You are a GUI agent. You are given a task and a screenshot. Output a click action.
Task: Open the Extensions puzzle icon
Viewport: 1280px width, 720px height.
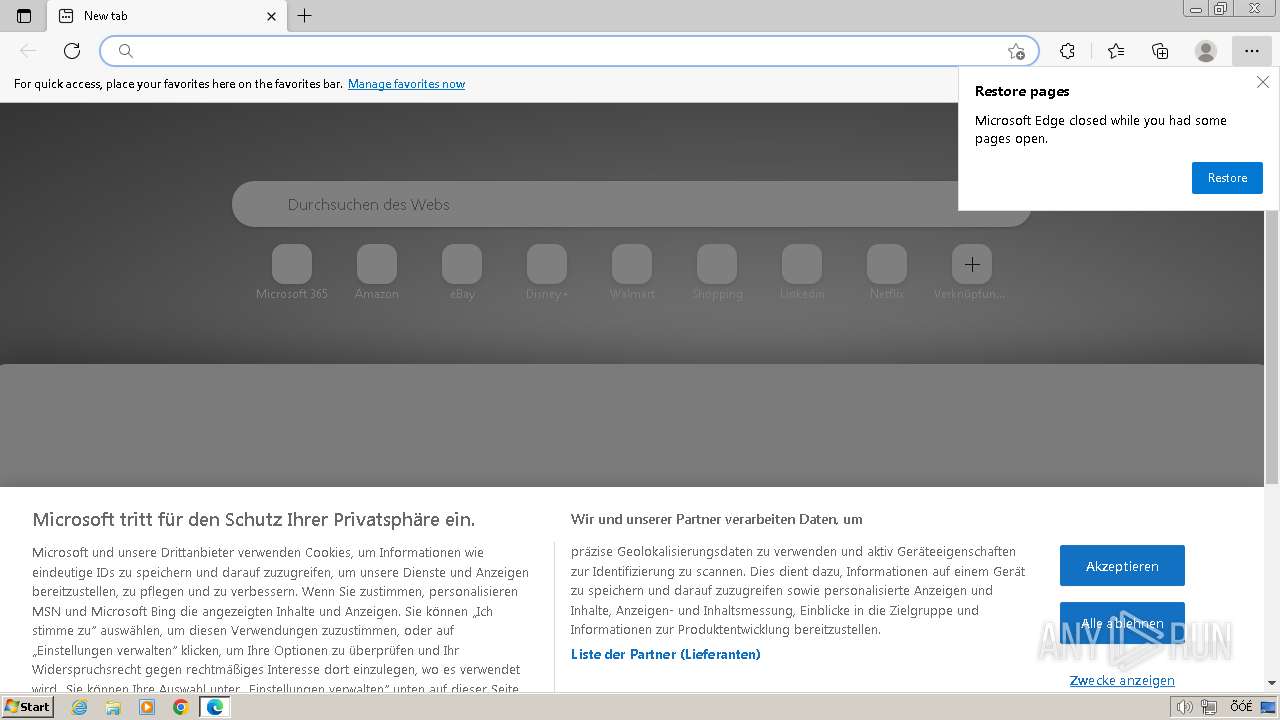(1068, 51)
